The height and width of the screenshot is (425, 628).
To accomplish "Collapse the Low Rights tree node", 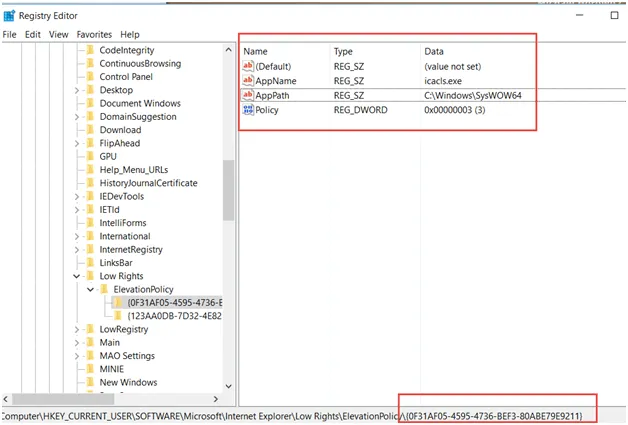I will coord(77,276).
